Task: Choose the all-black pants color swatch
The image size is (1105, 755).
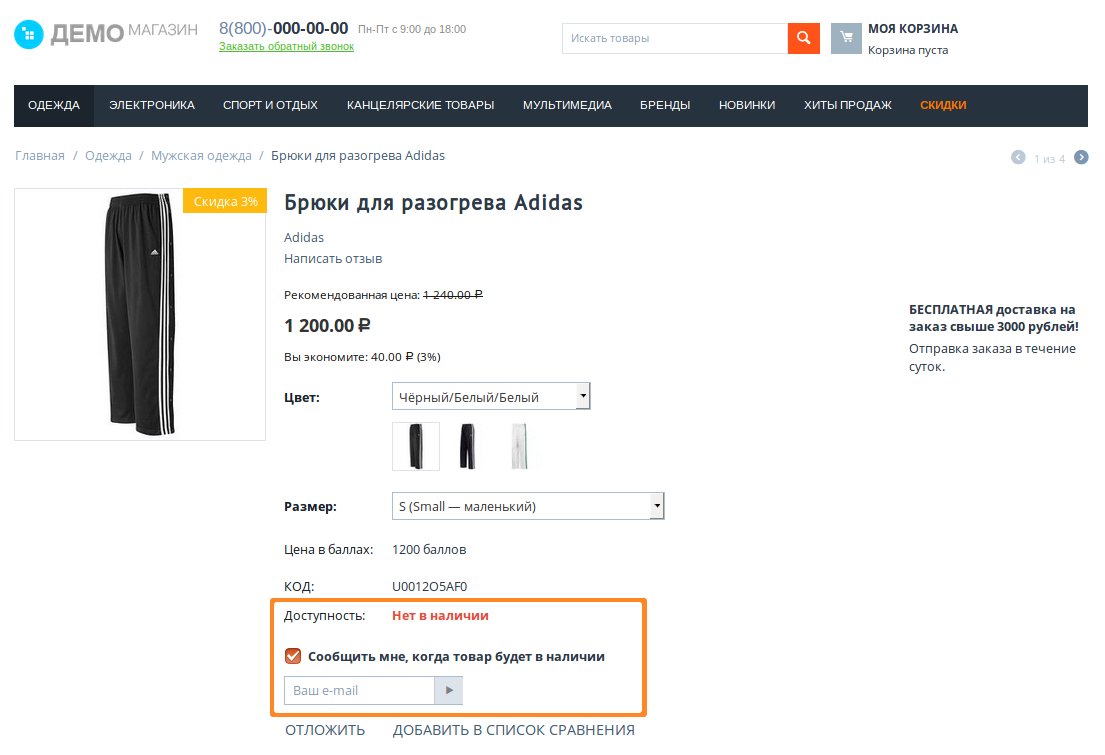Action: (466, 446)
